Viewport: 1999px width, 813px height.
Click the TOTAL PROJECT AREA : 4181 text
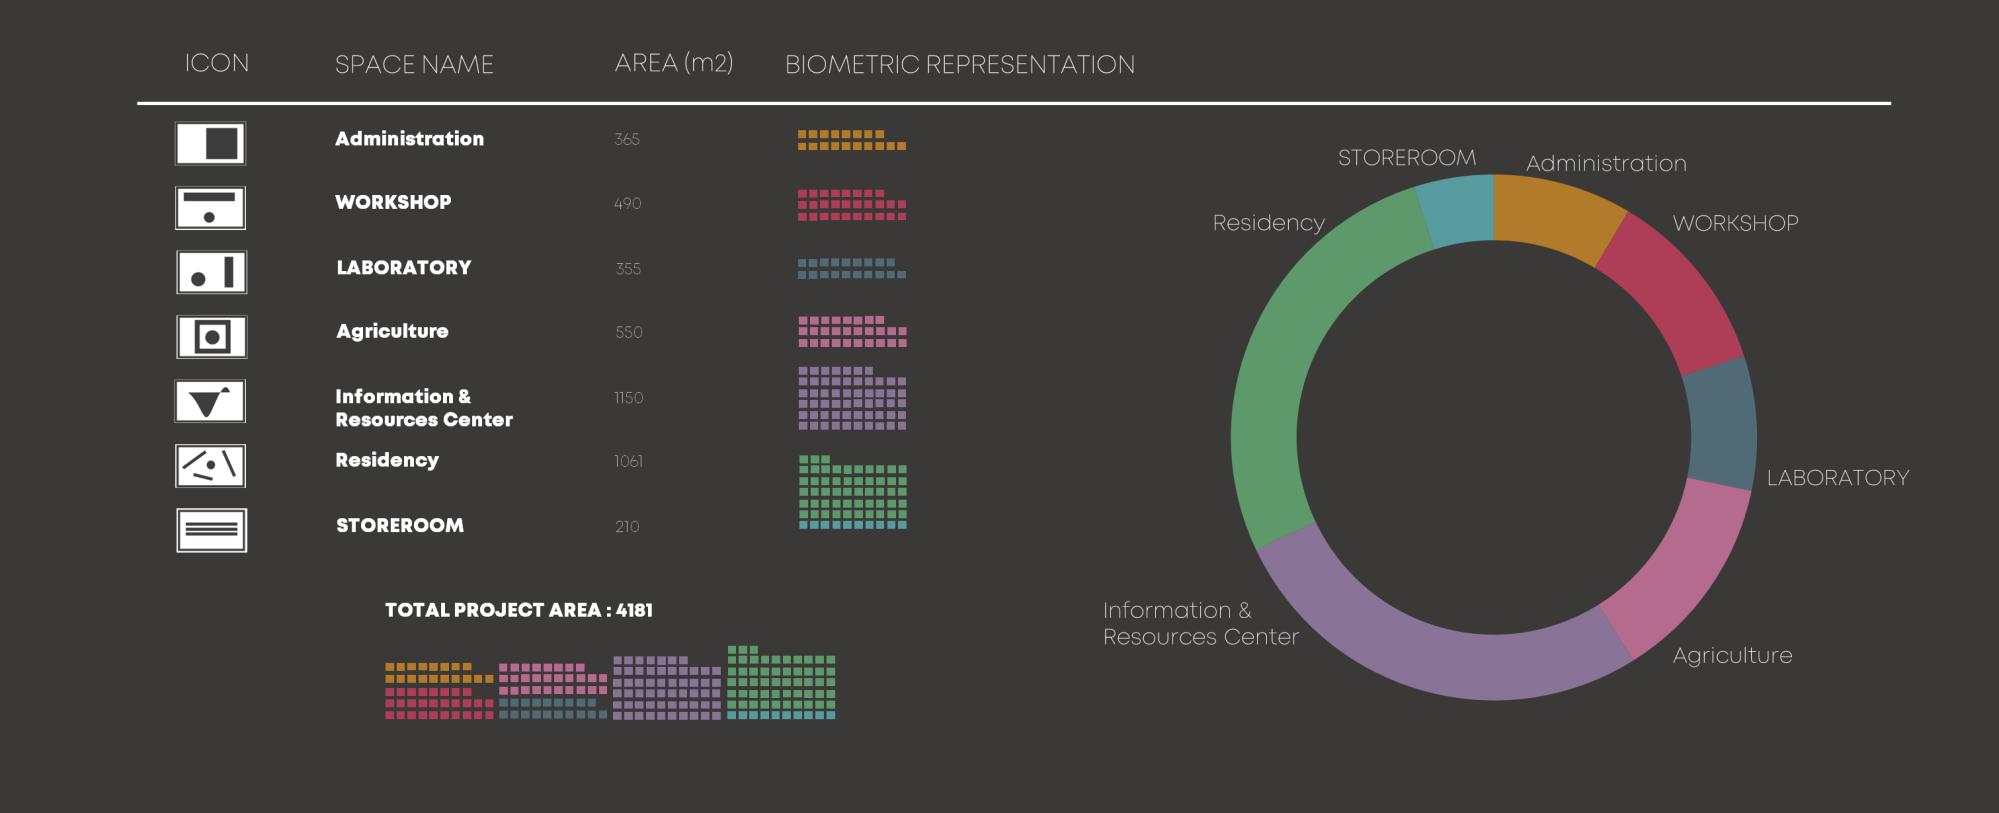click(518, 610)
